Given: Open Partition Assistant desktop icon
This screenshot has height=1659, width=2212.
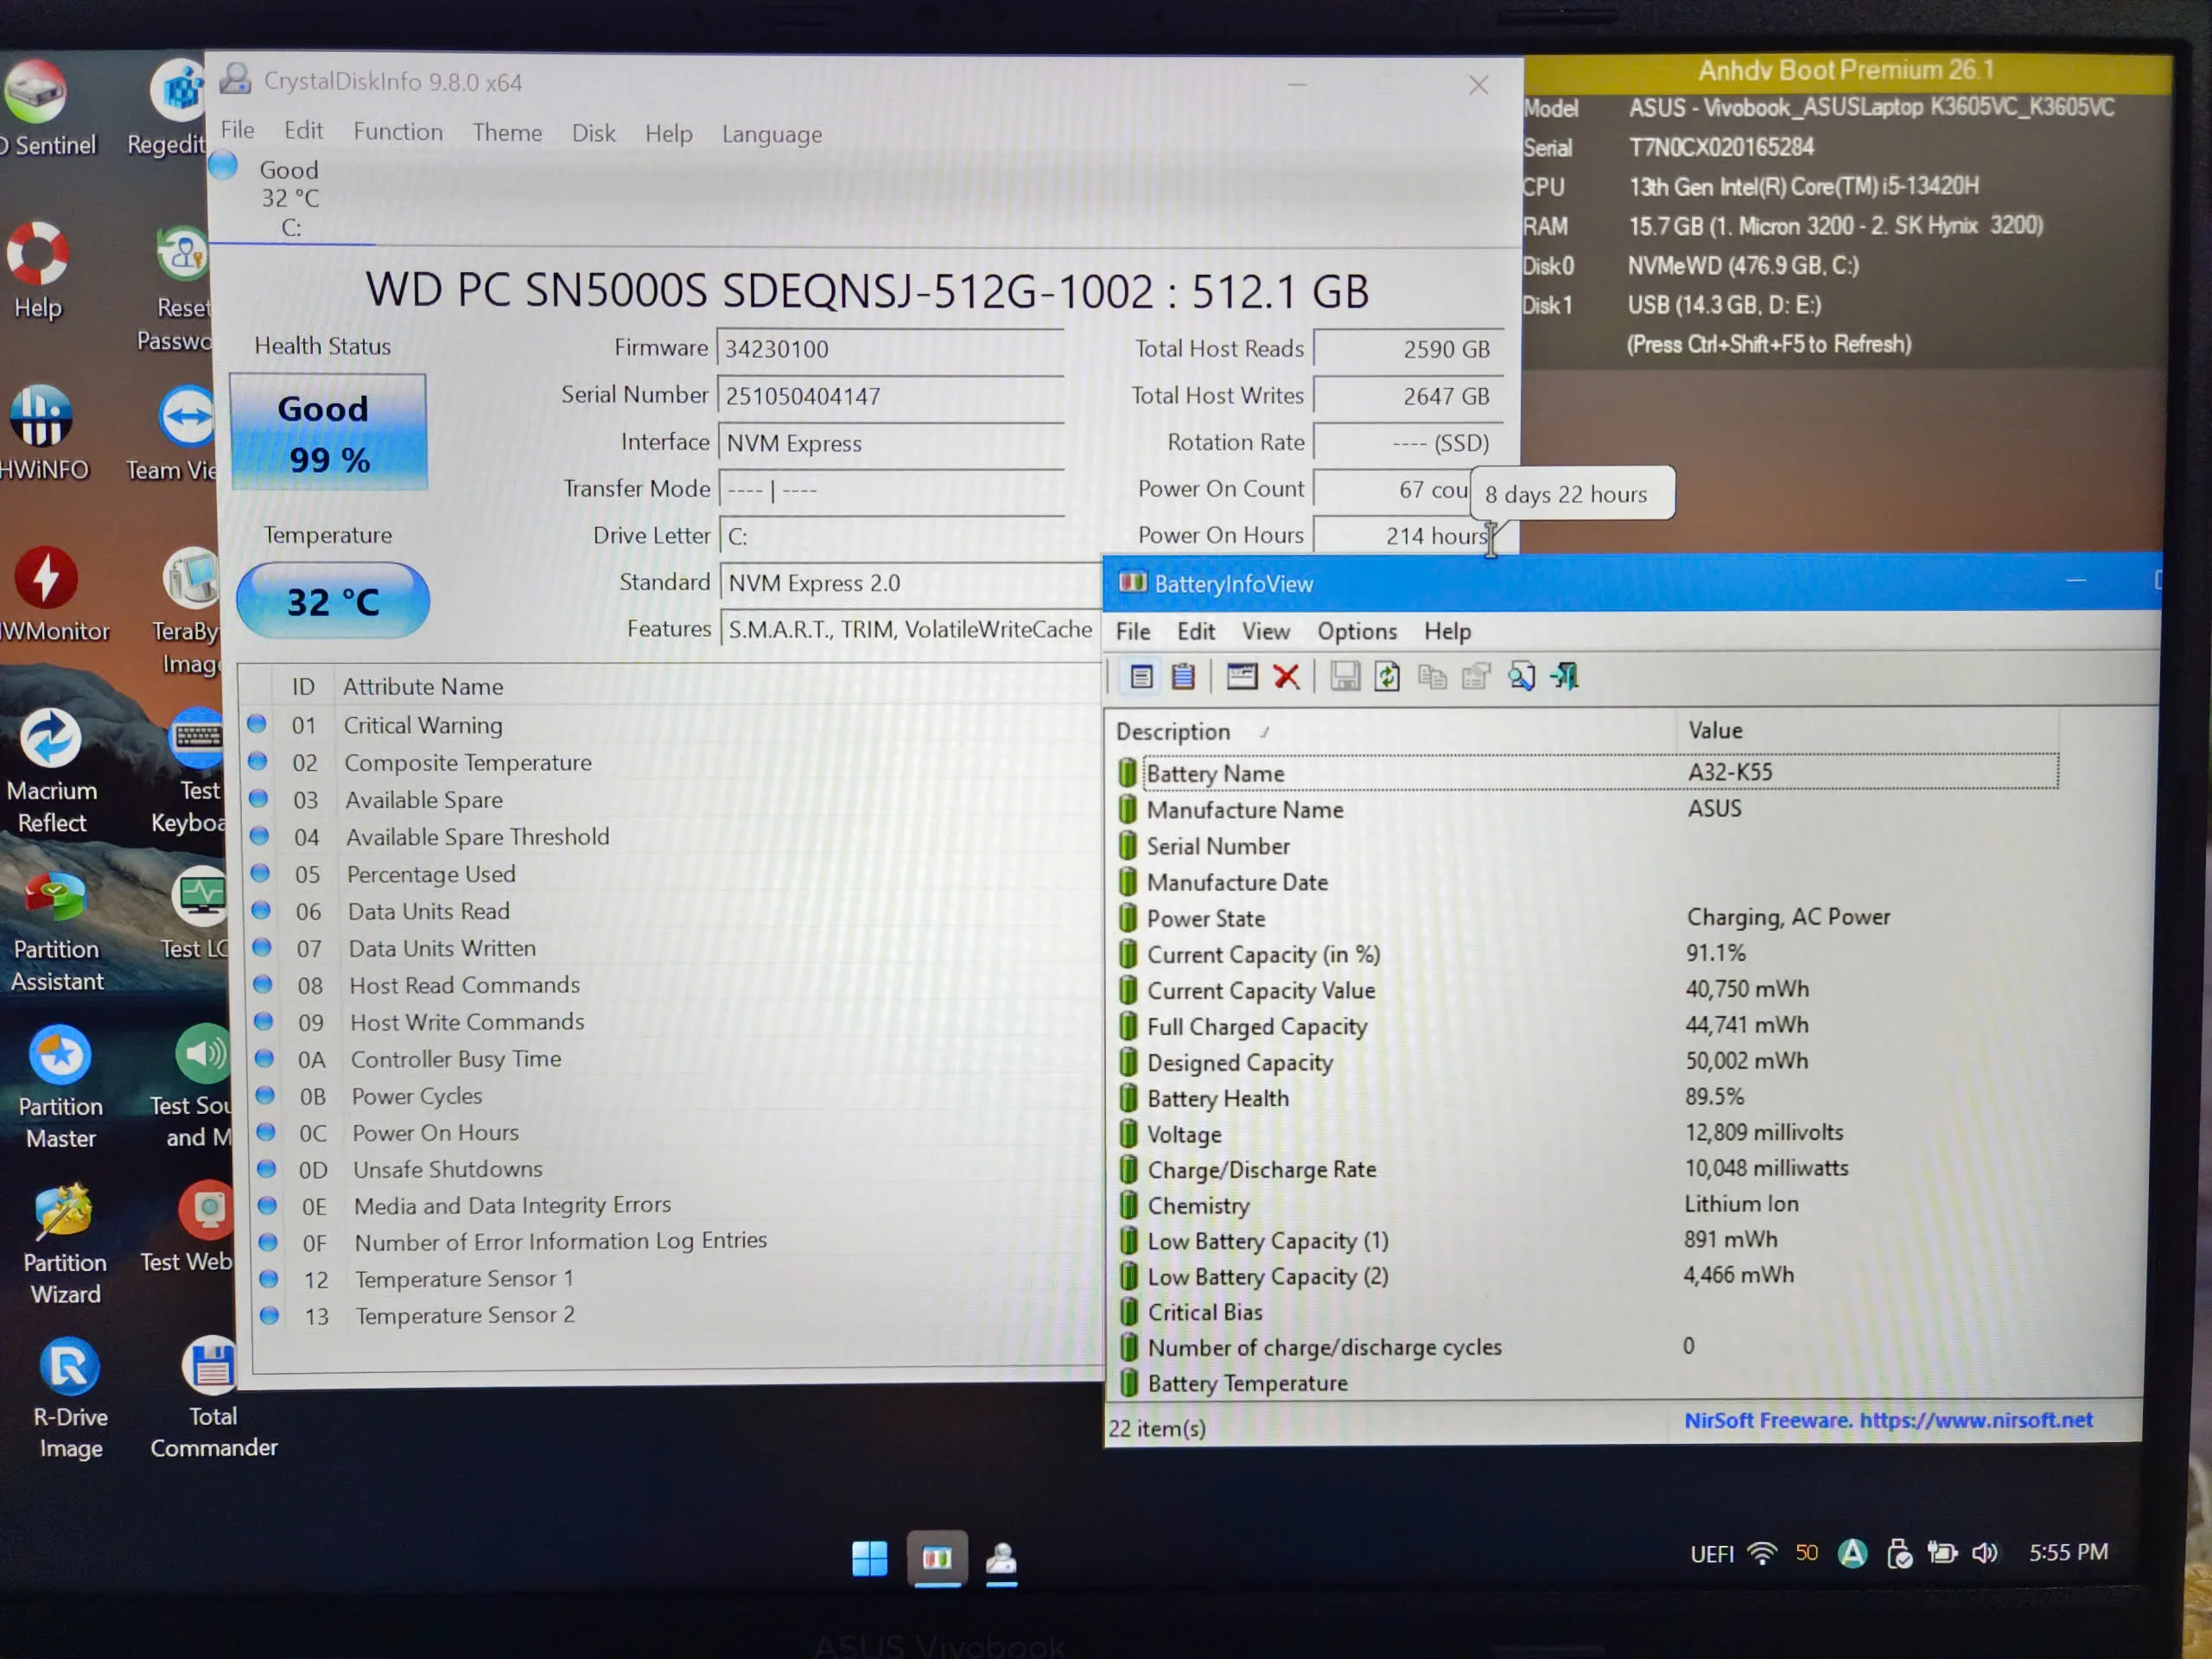Looking at the screenshot, I should coord(56,932).
